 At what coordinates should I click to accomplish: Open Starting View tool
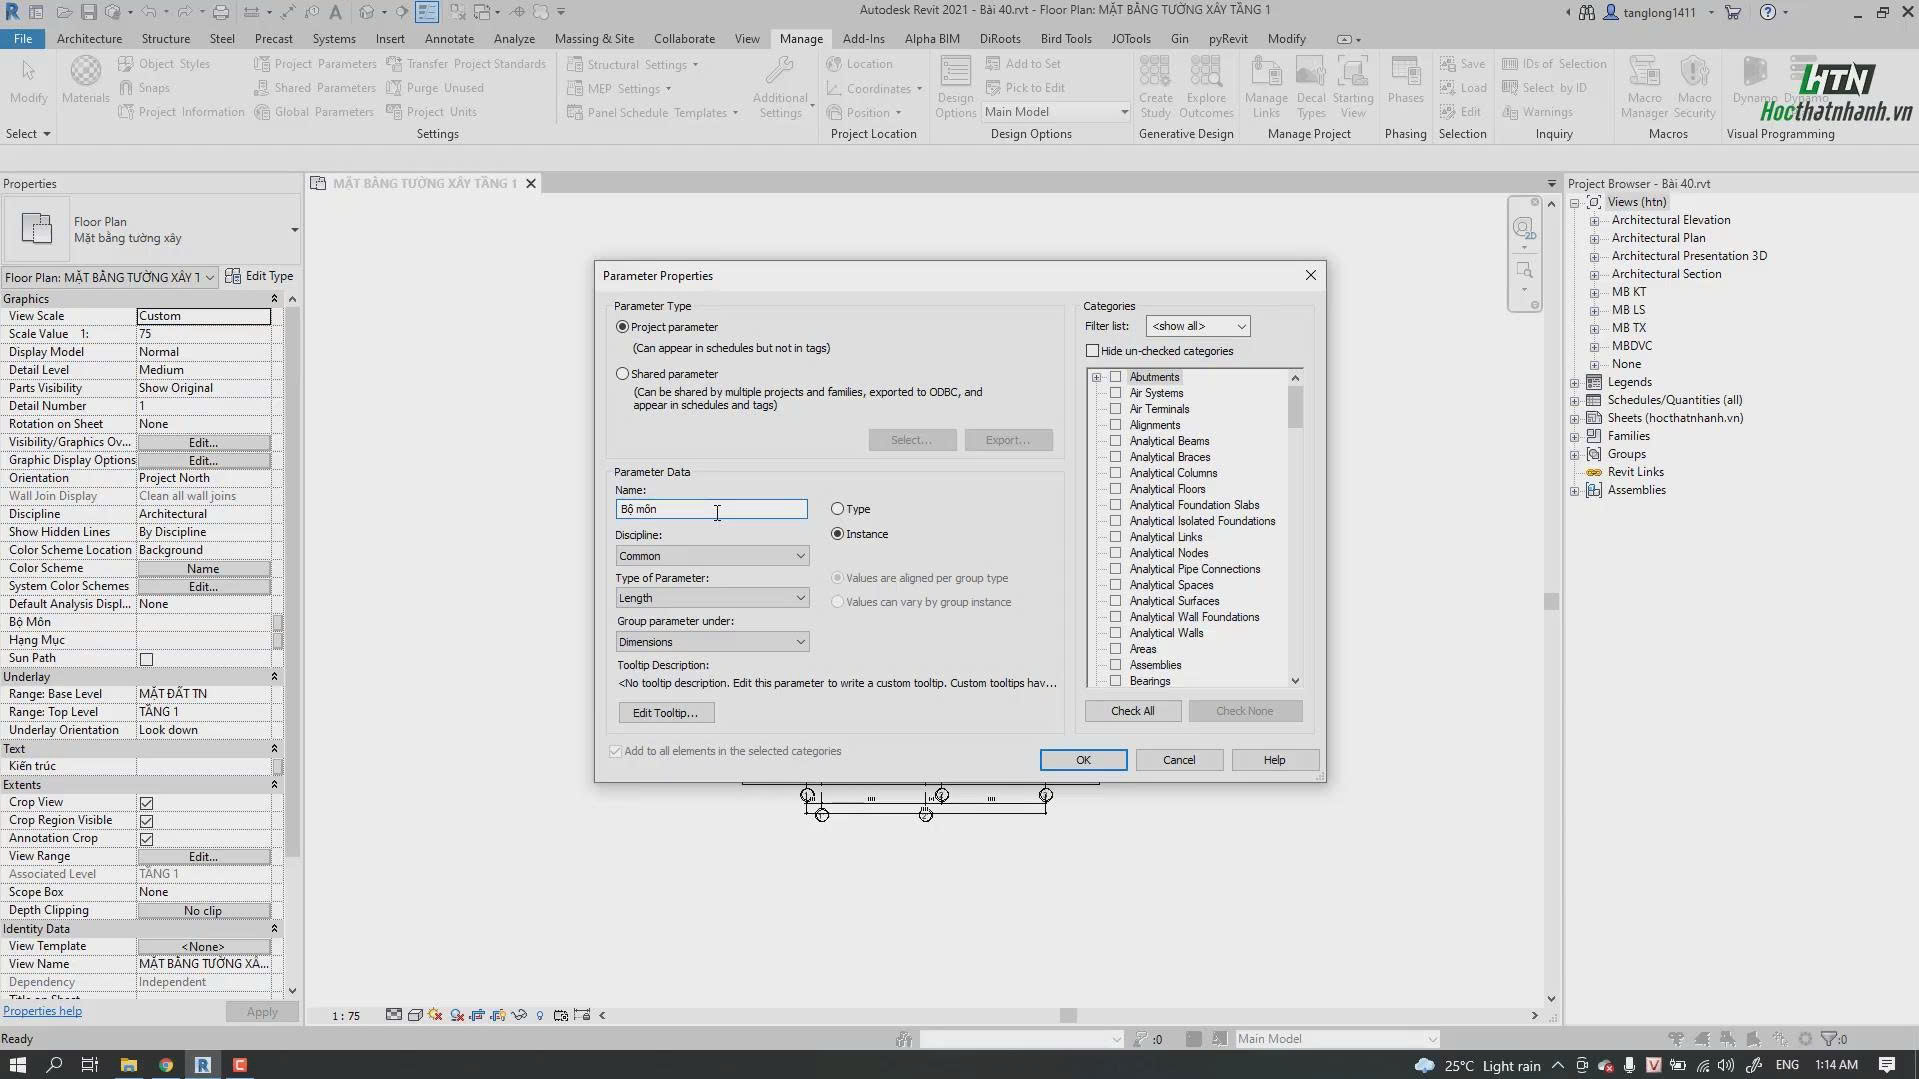coord(1353,88)
